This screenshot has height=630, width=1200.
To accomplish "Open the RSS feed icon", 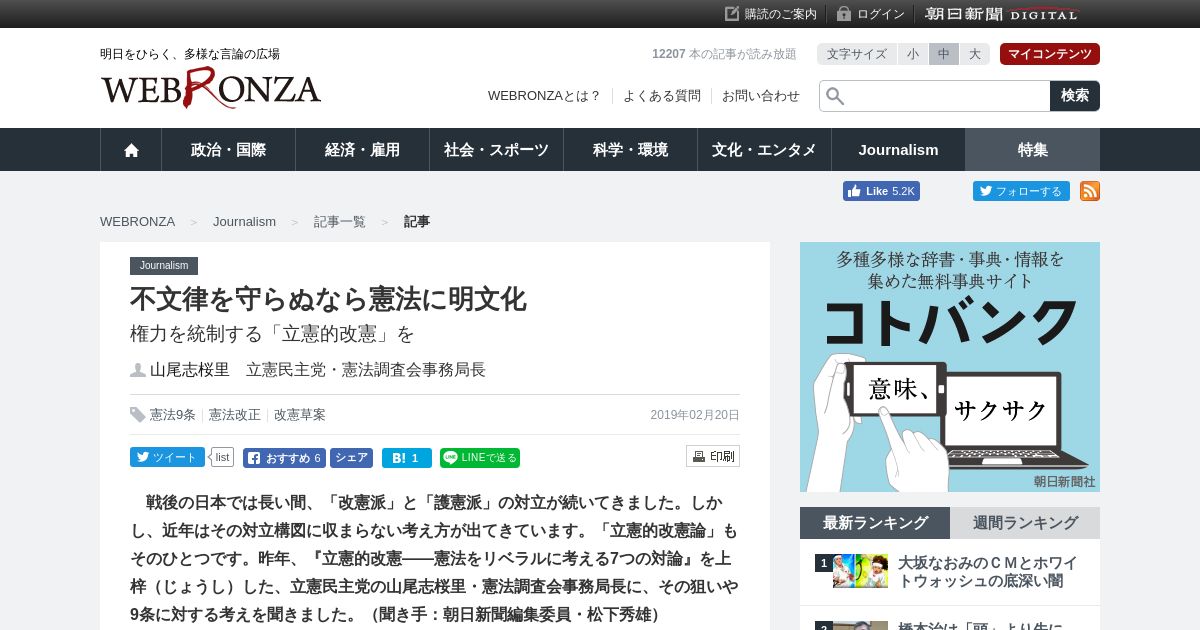I will click(1090, 191).
